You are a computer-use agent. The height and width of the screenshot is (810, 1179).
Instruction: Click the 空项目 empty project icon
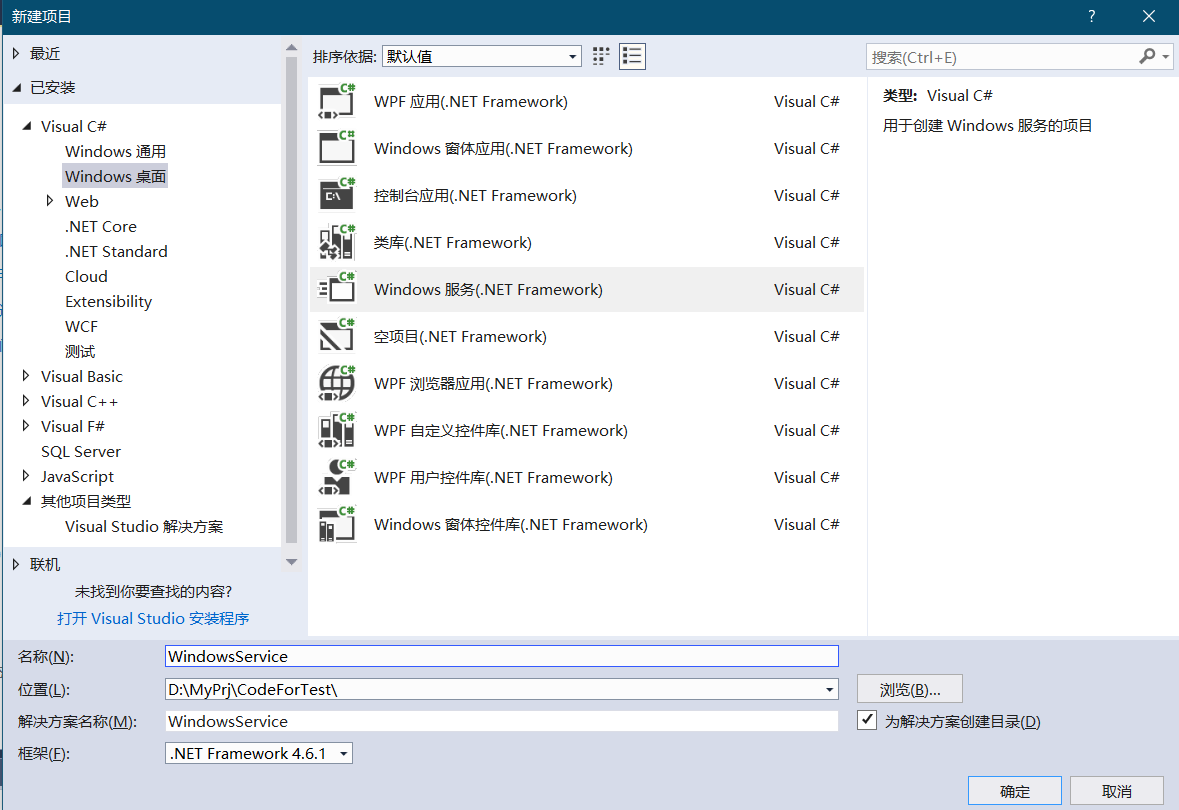tap(336, 336)
